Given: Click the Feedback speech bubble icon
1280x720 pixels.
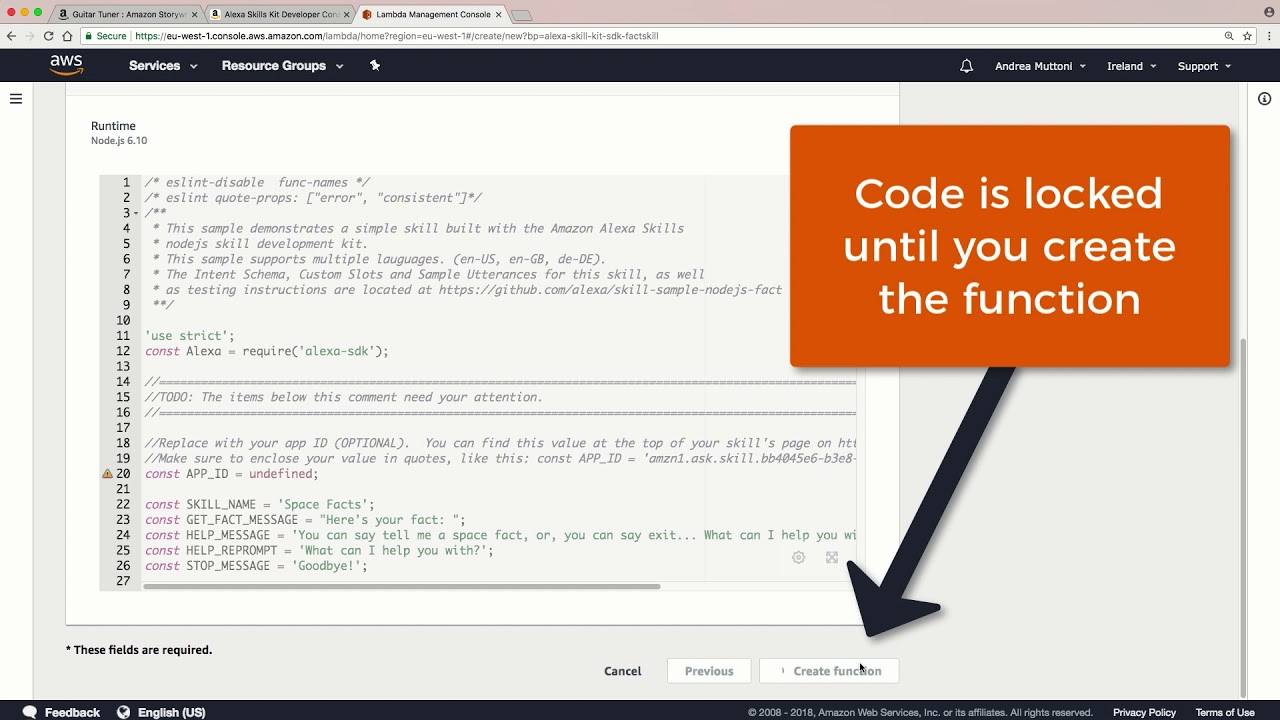Looking at the screenshot, I should coord(30,712).
